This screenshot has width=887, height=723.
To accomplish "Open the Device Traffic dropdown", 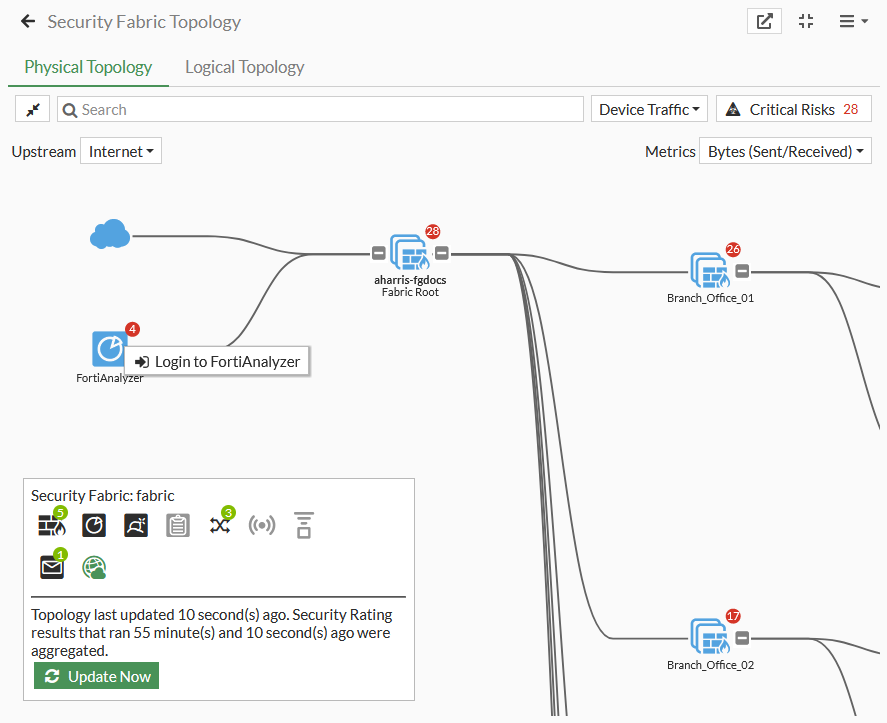I will 649,109.
